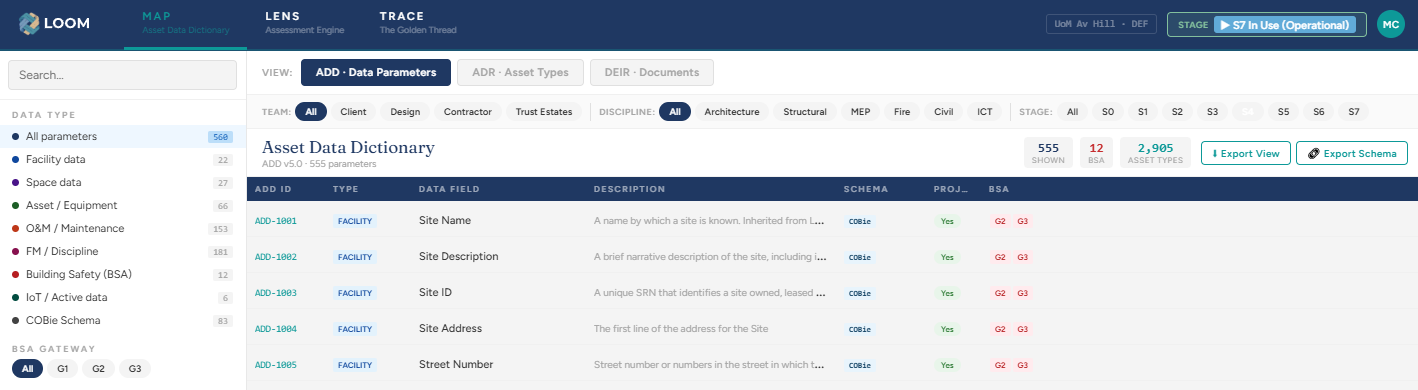Select the All BSA gateway filter
The width and height of the screenshot is (1418, 390).
pyautogui.click(x=28, y=369)
